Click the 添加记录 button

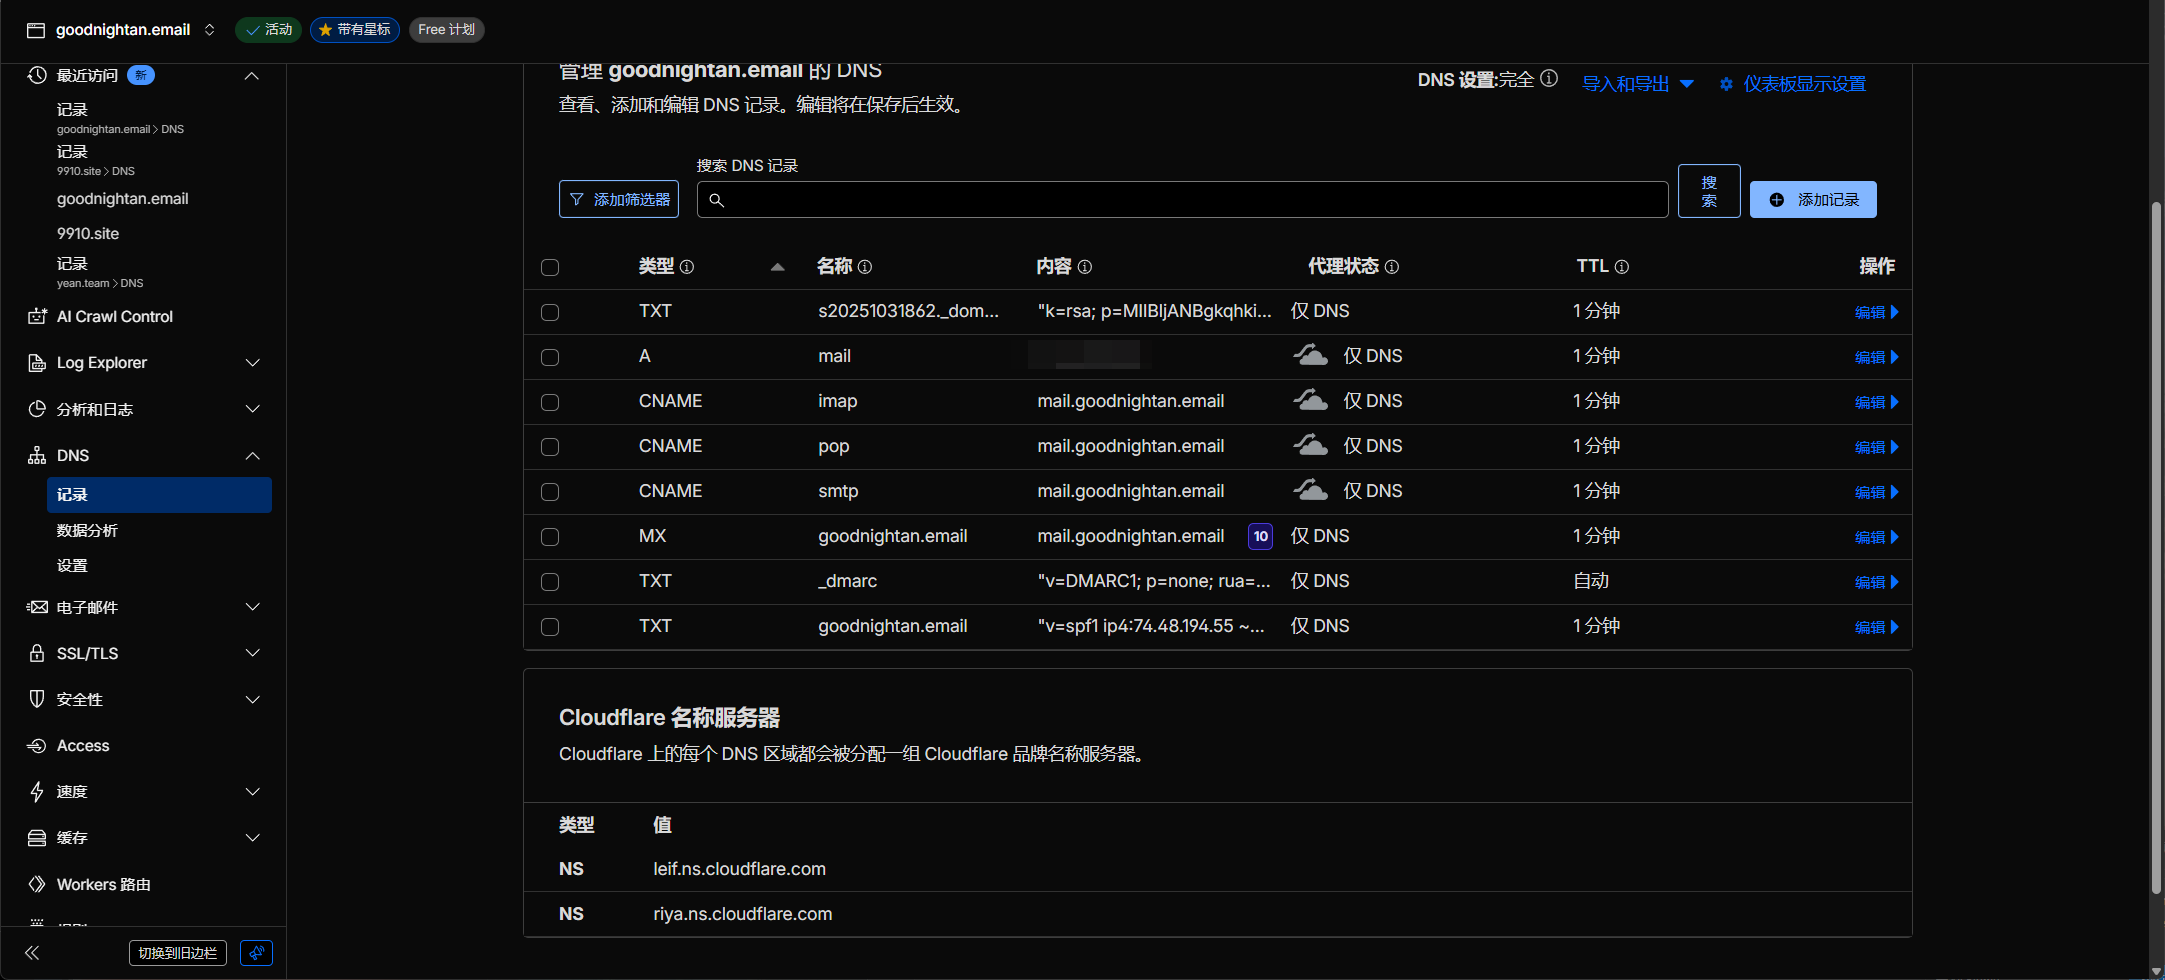pyautogui.click(x=1812, y=200)
